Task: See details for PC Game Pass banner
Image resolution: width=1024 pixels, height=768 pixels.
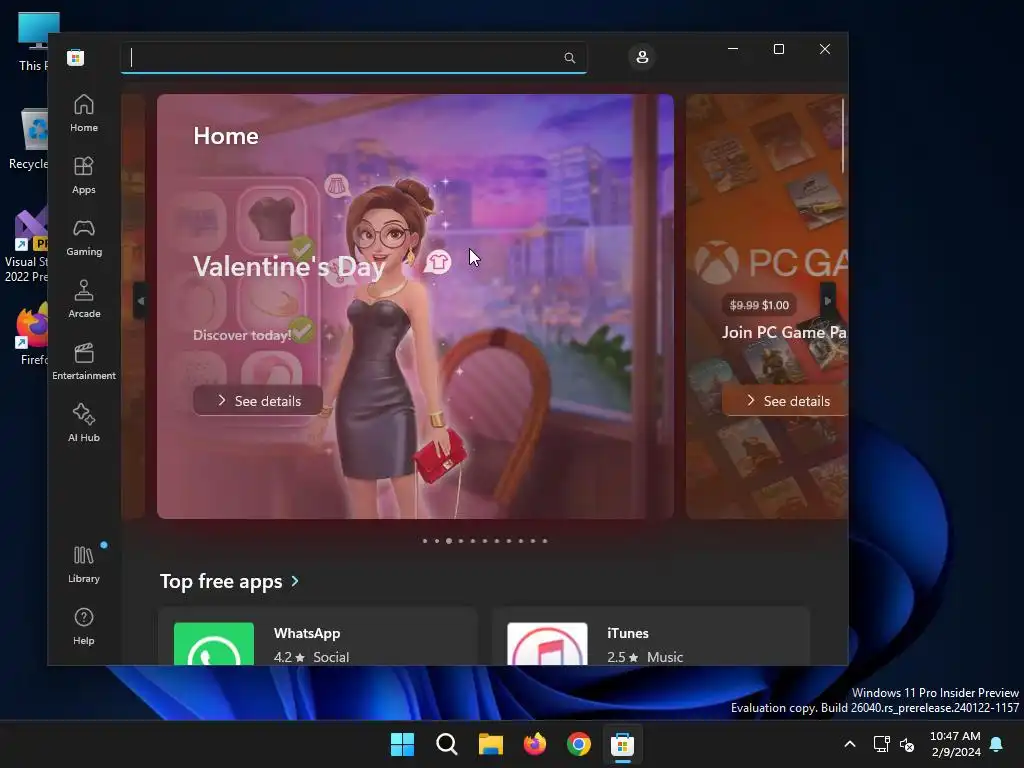Action: pyautogui.click(x=785, y=401)
